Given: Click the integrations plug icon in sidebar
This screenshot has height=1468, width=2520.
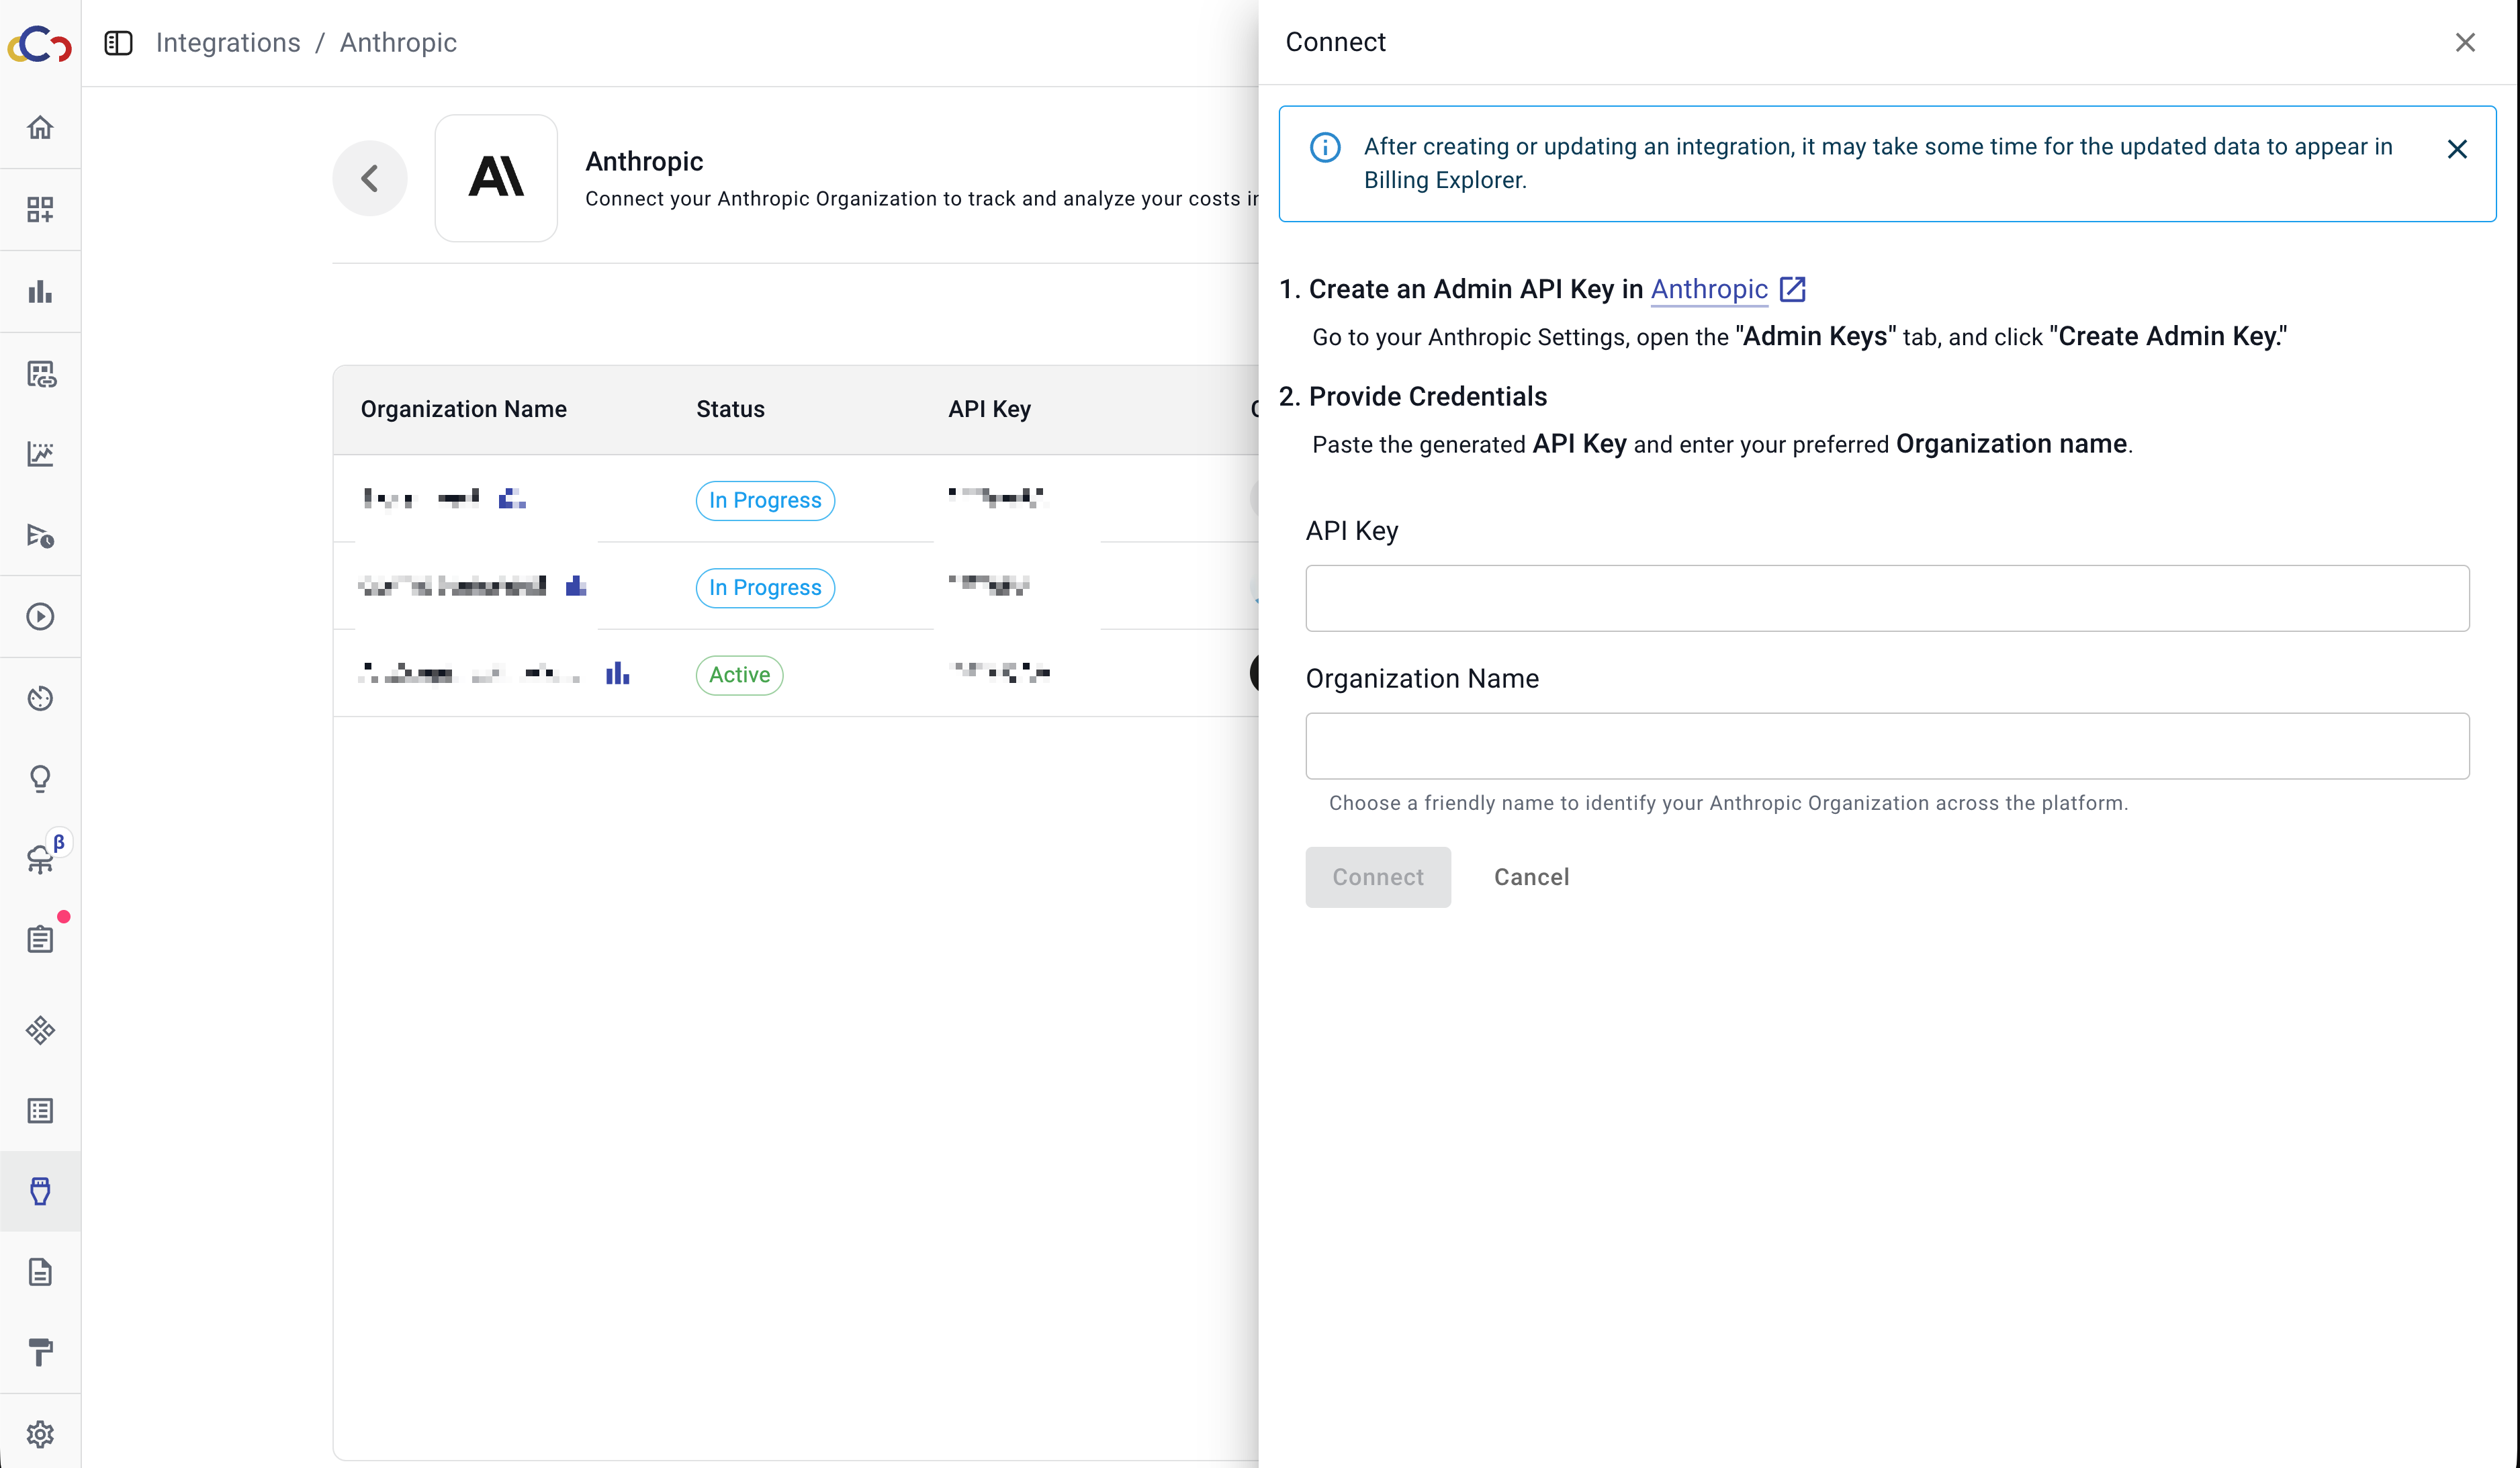Looking at the screenshot, I should pos(40,1190).
